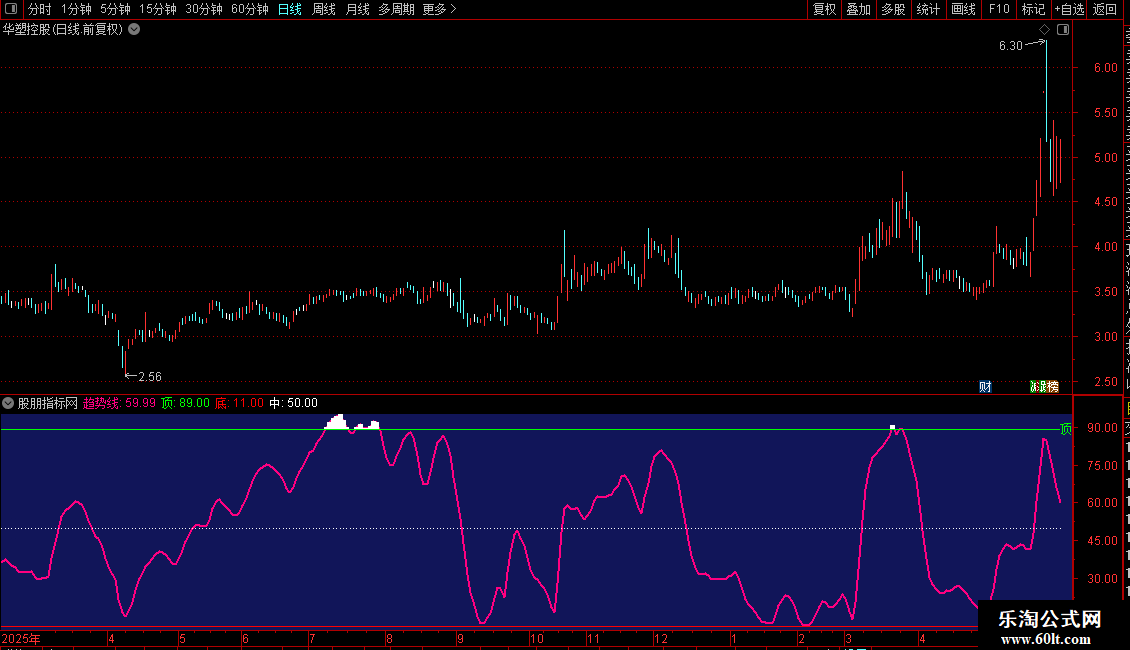Screen dimensions: 1130x650
Task: Expand dropdown next to 华塑控股 title
Action: (134, 30)
